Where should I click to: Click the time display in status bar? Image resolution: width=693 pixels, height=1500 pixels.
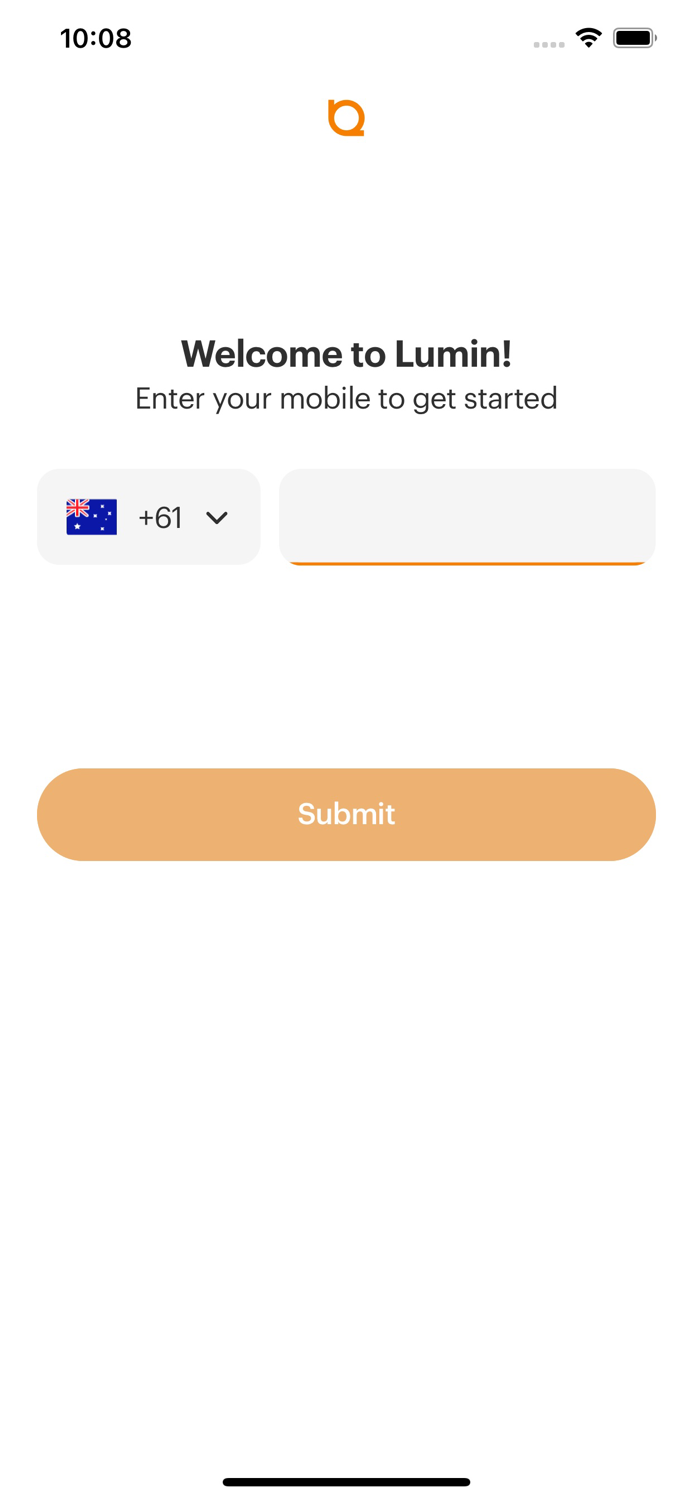96,38
